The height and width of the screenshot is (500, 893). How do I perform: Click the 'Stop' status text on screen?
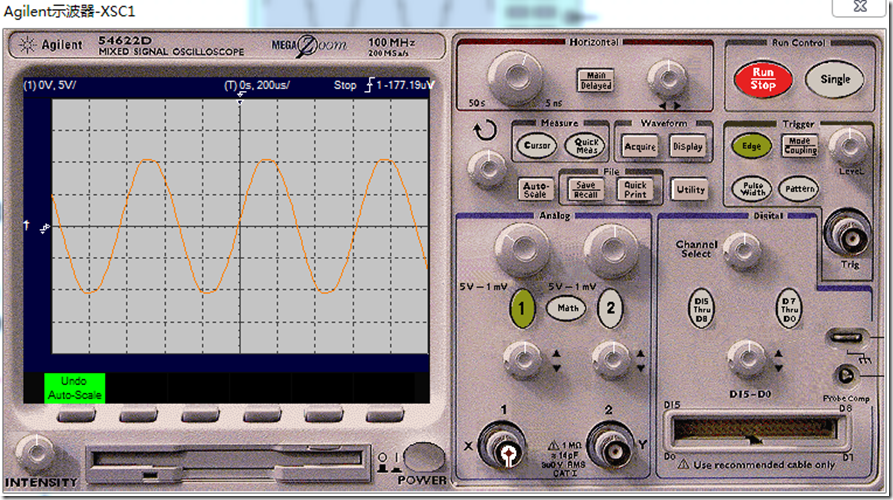[345, 85]
